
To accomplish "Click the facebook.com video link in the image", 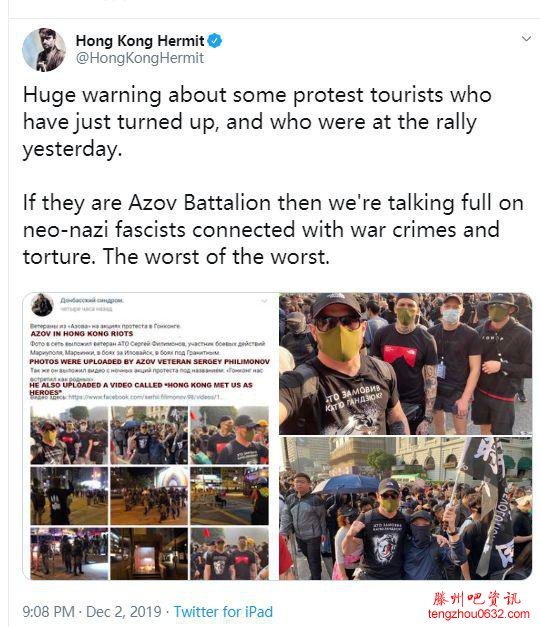I will point(145,397).
